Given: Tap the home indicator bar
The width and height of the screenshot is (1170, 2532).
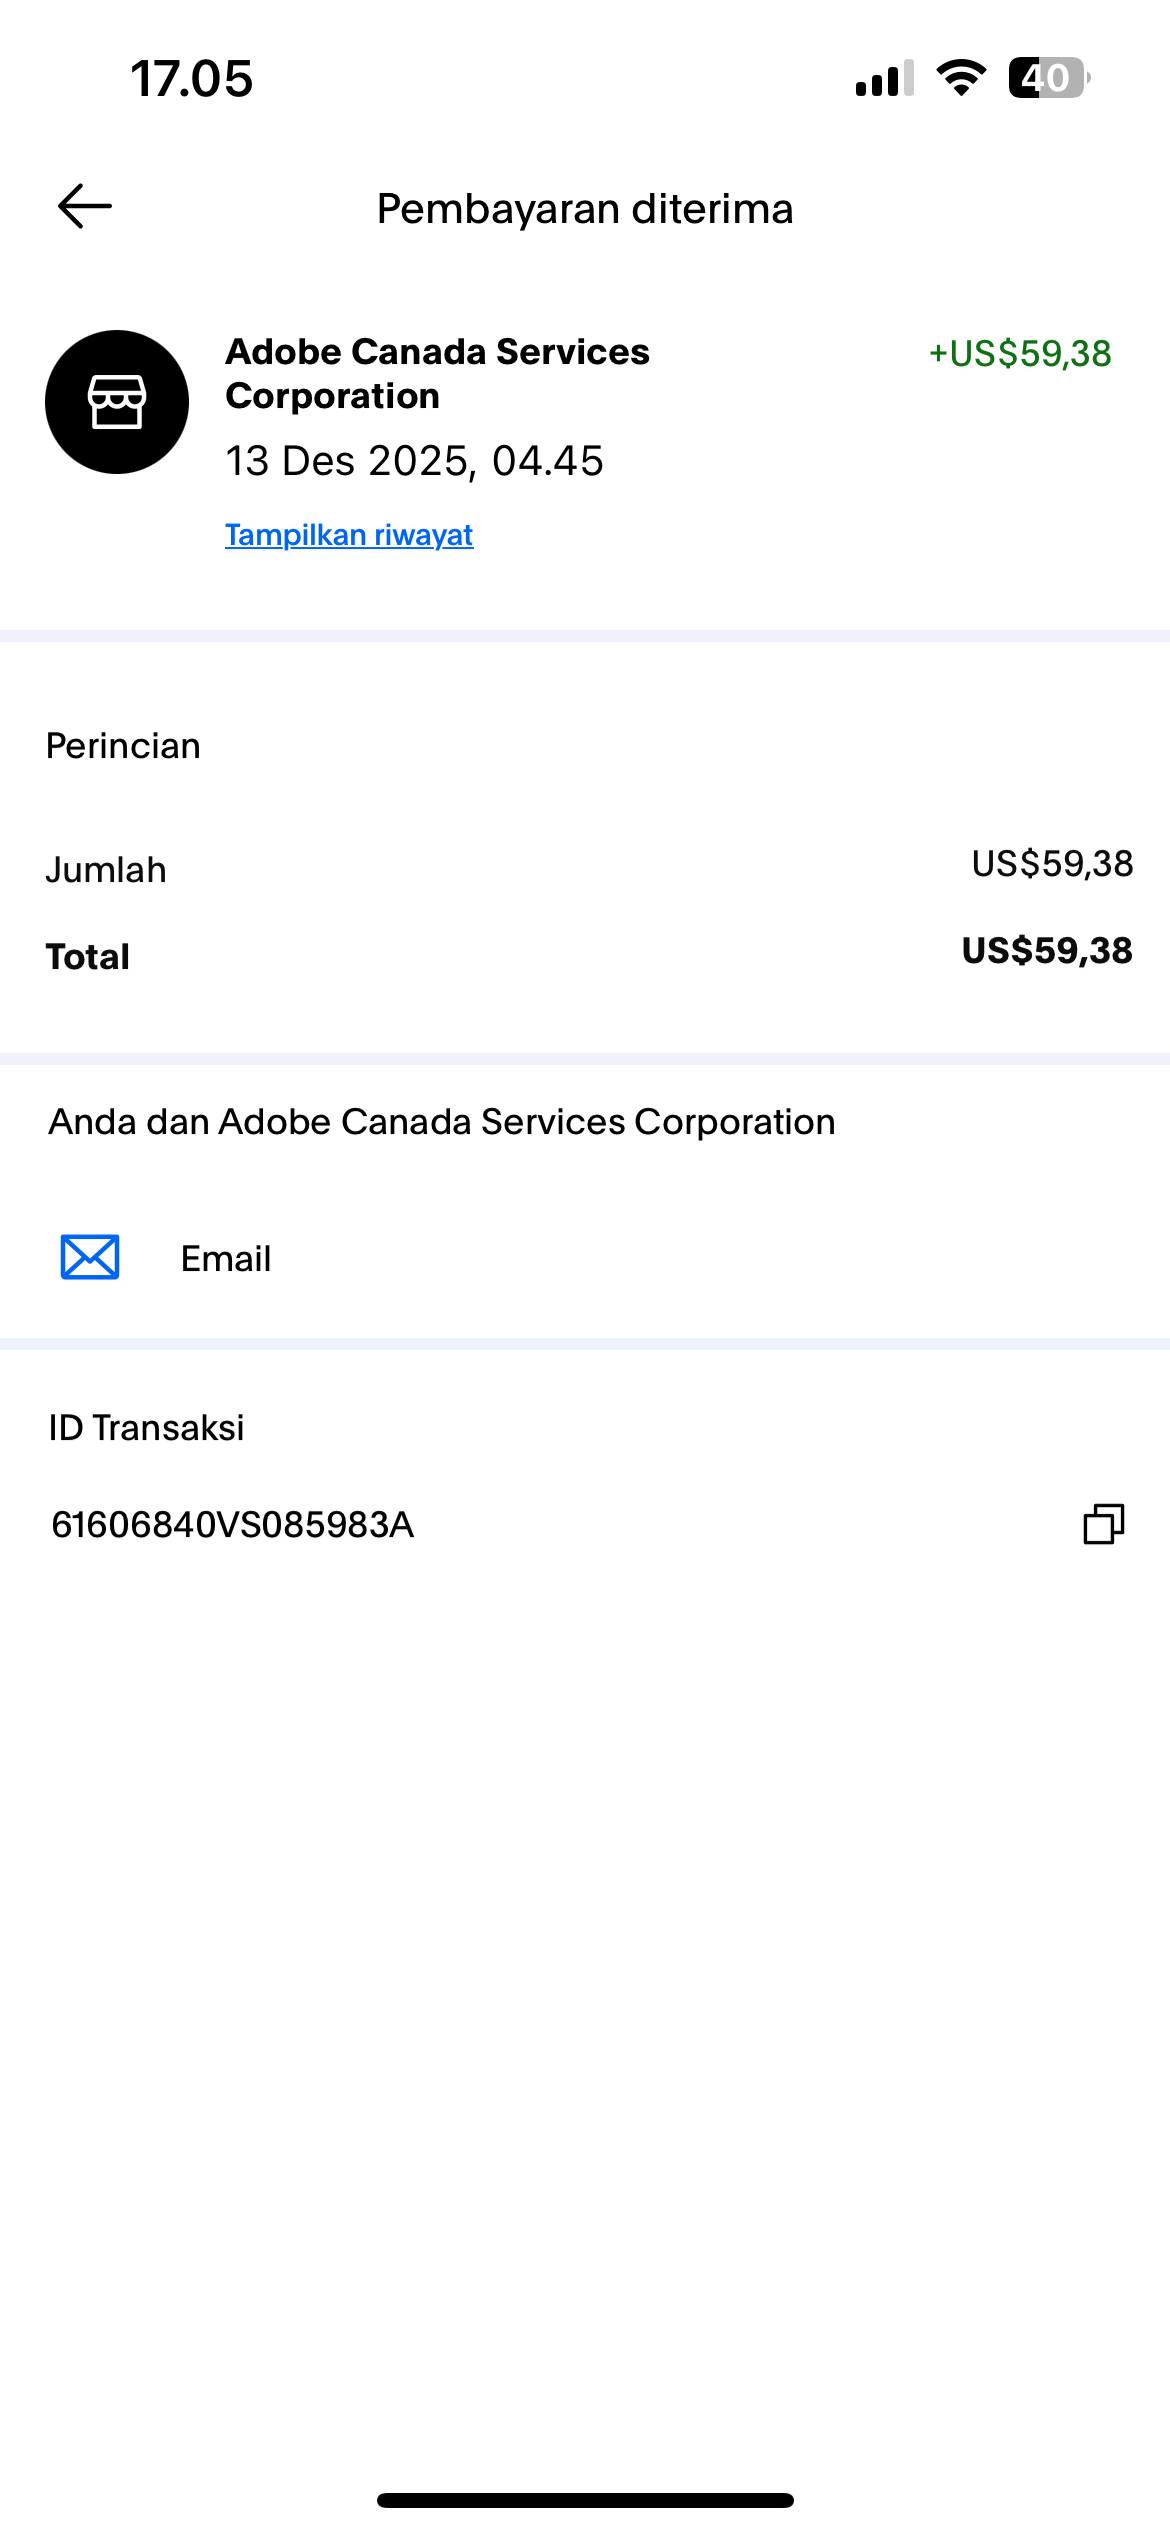Looking at the screenshot, I should click(585, 2500).
